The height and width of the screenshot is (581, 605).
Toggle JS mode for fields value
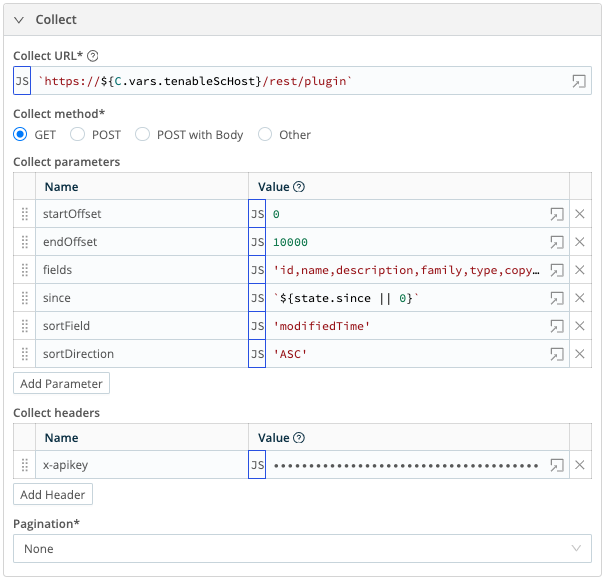click(x=257, y=270)
